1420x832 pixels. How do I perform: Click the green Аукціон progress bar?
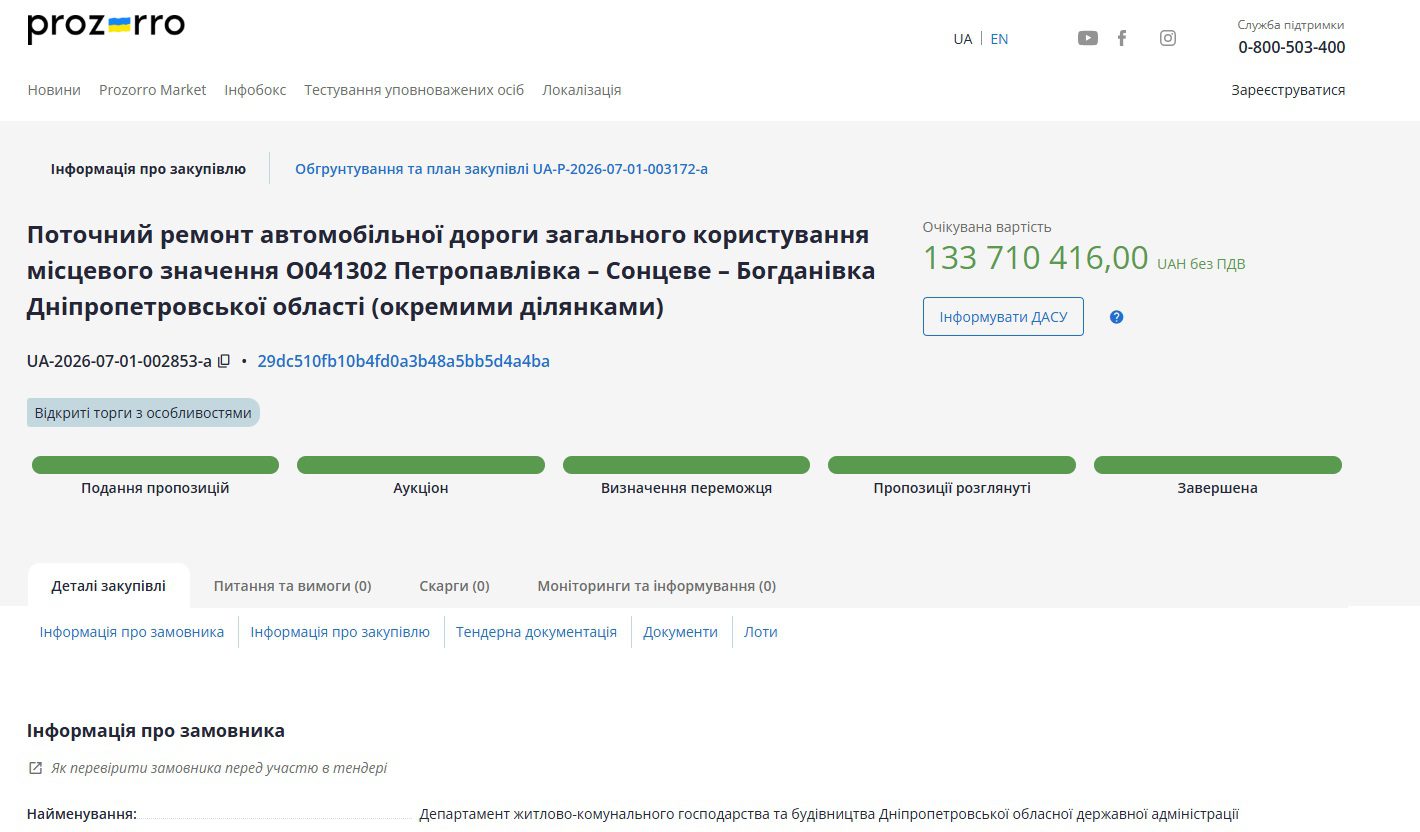coord(421,465)
